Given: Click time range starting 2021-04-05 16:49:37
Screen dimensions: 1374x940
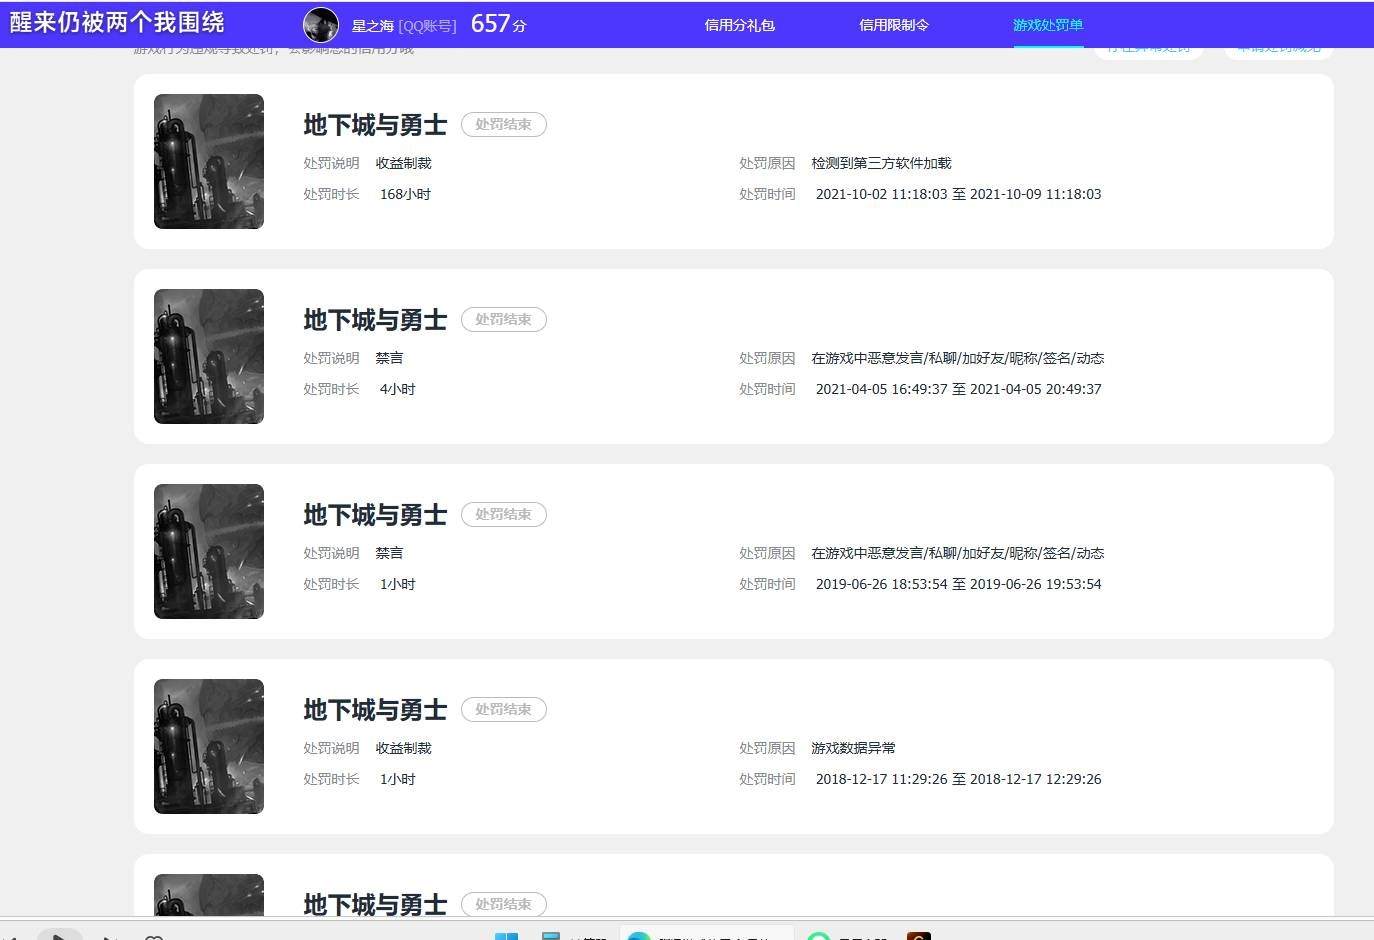Looking at the screenshot, I should 958,389.
